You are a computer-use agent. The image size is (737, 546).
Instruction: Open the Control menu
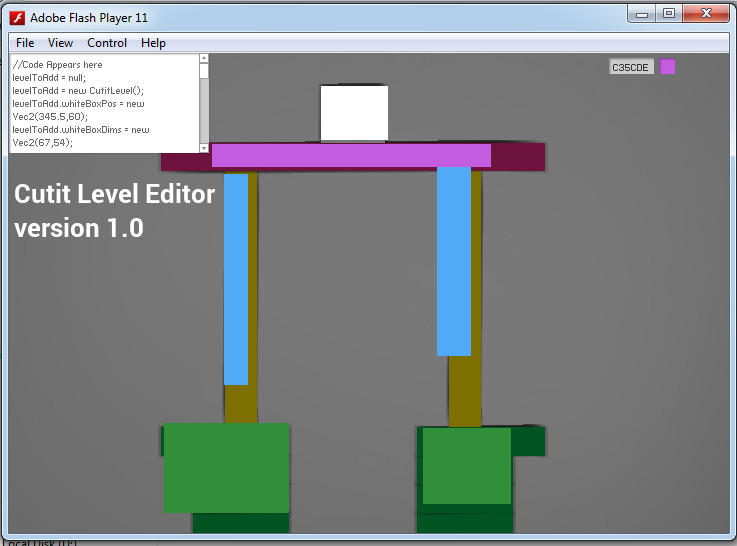(107, 43)
